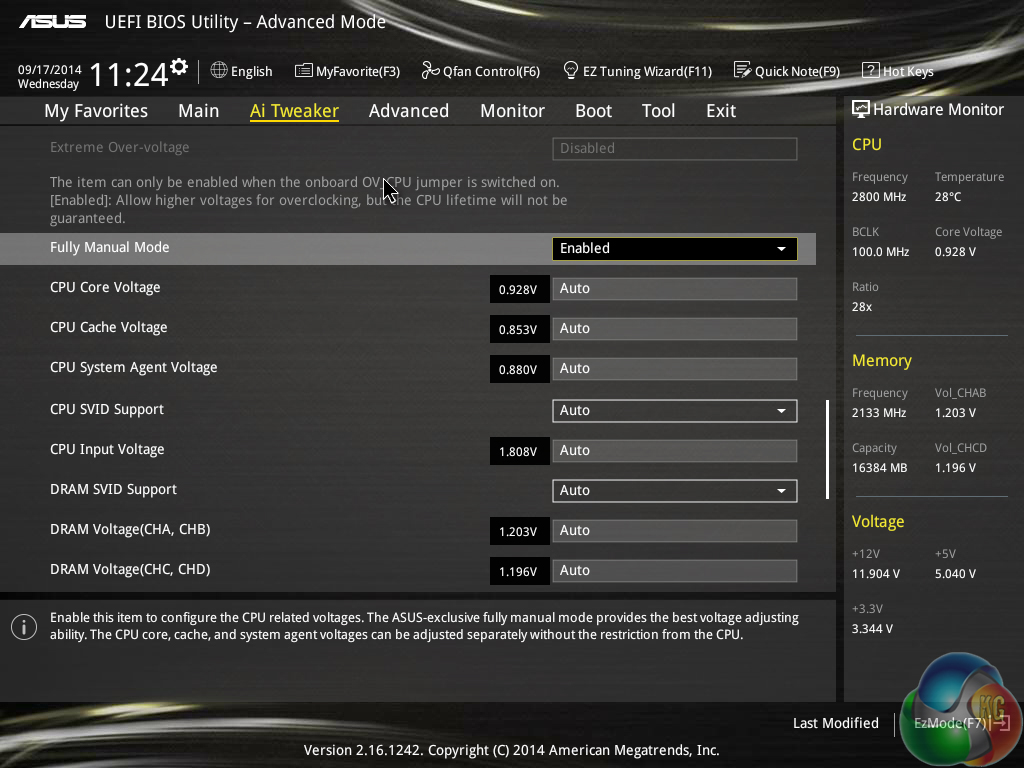Click the 1.196V DRAM voltage readout box
The width and height of the screenshot is (1024, 768).
tap(519, 571)
